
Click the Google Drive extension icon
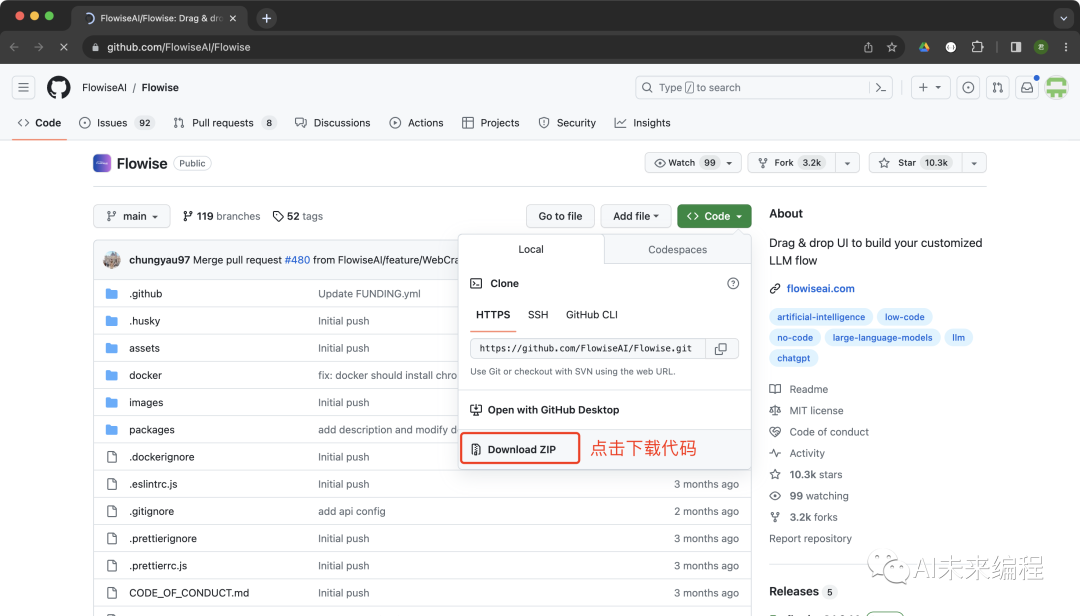point(924,47)
